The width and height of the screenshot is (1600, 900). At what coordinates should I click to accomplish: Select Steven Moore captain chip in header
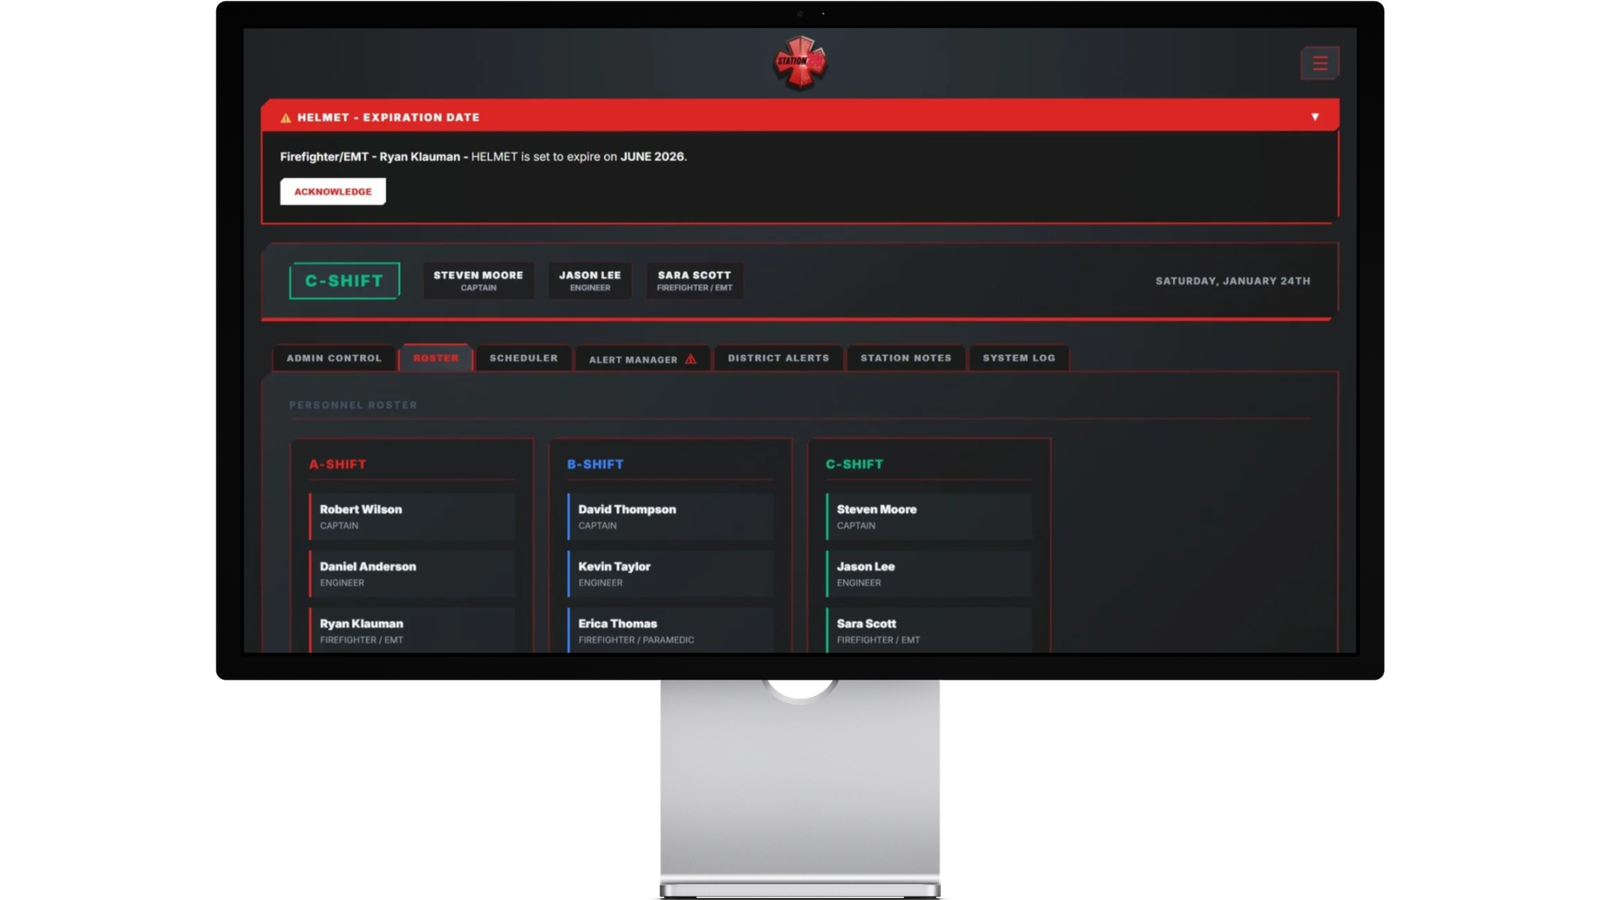[478, 280]
